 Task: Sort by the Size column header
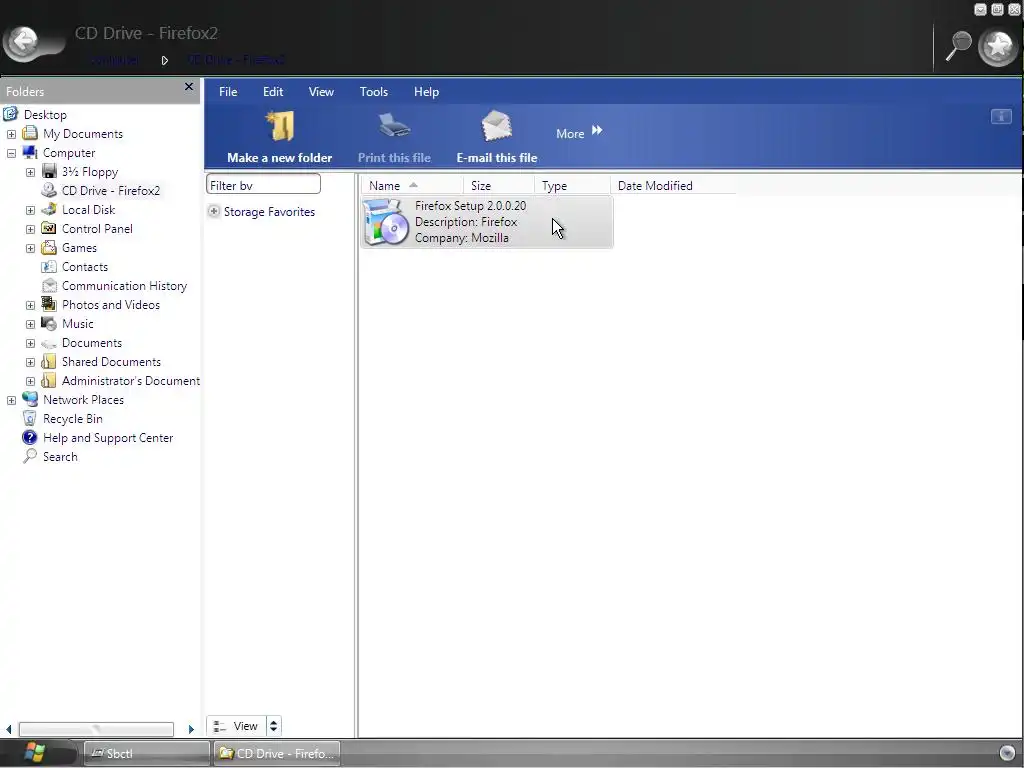[x=499, y=185]
